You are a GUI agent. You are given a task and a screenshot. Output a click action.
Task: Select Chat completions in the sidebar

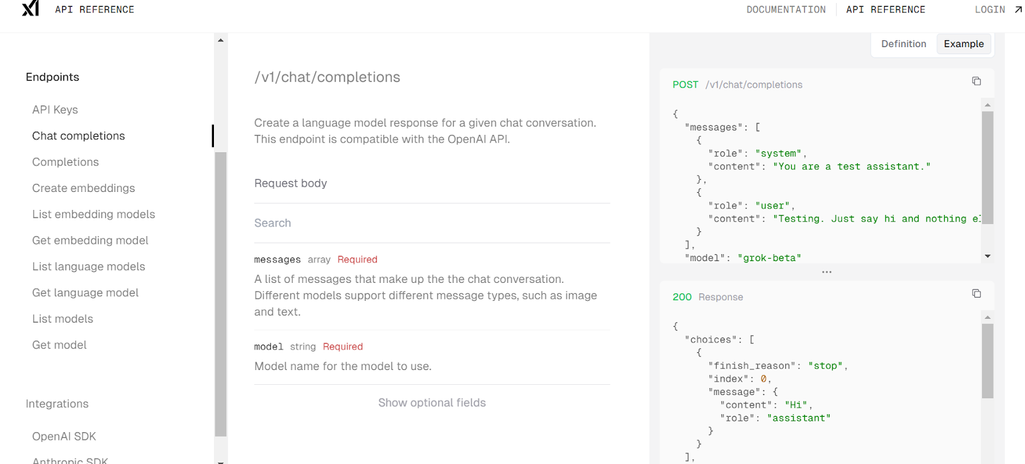(78, 136)
